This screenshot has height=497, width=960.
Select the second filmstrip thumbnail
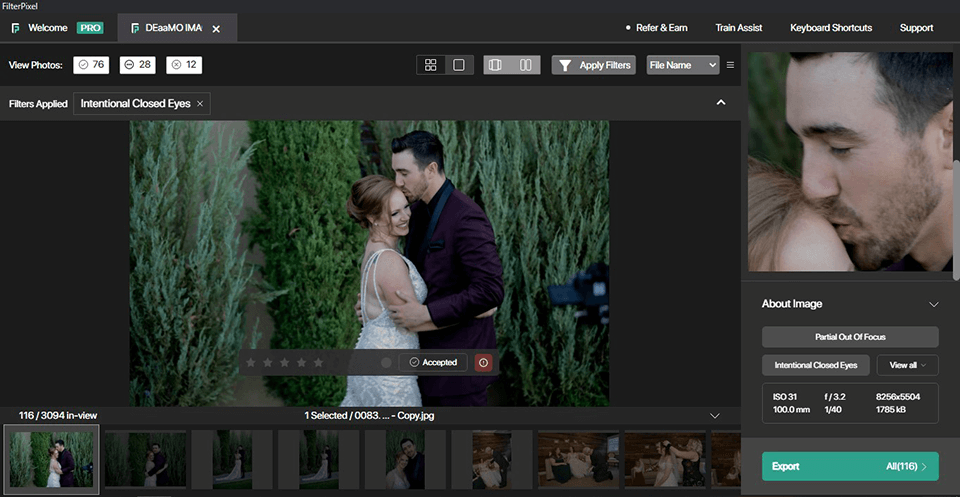point(146,459)
